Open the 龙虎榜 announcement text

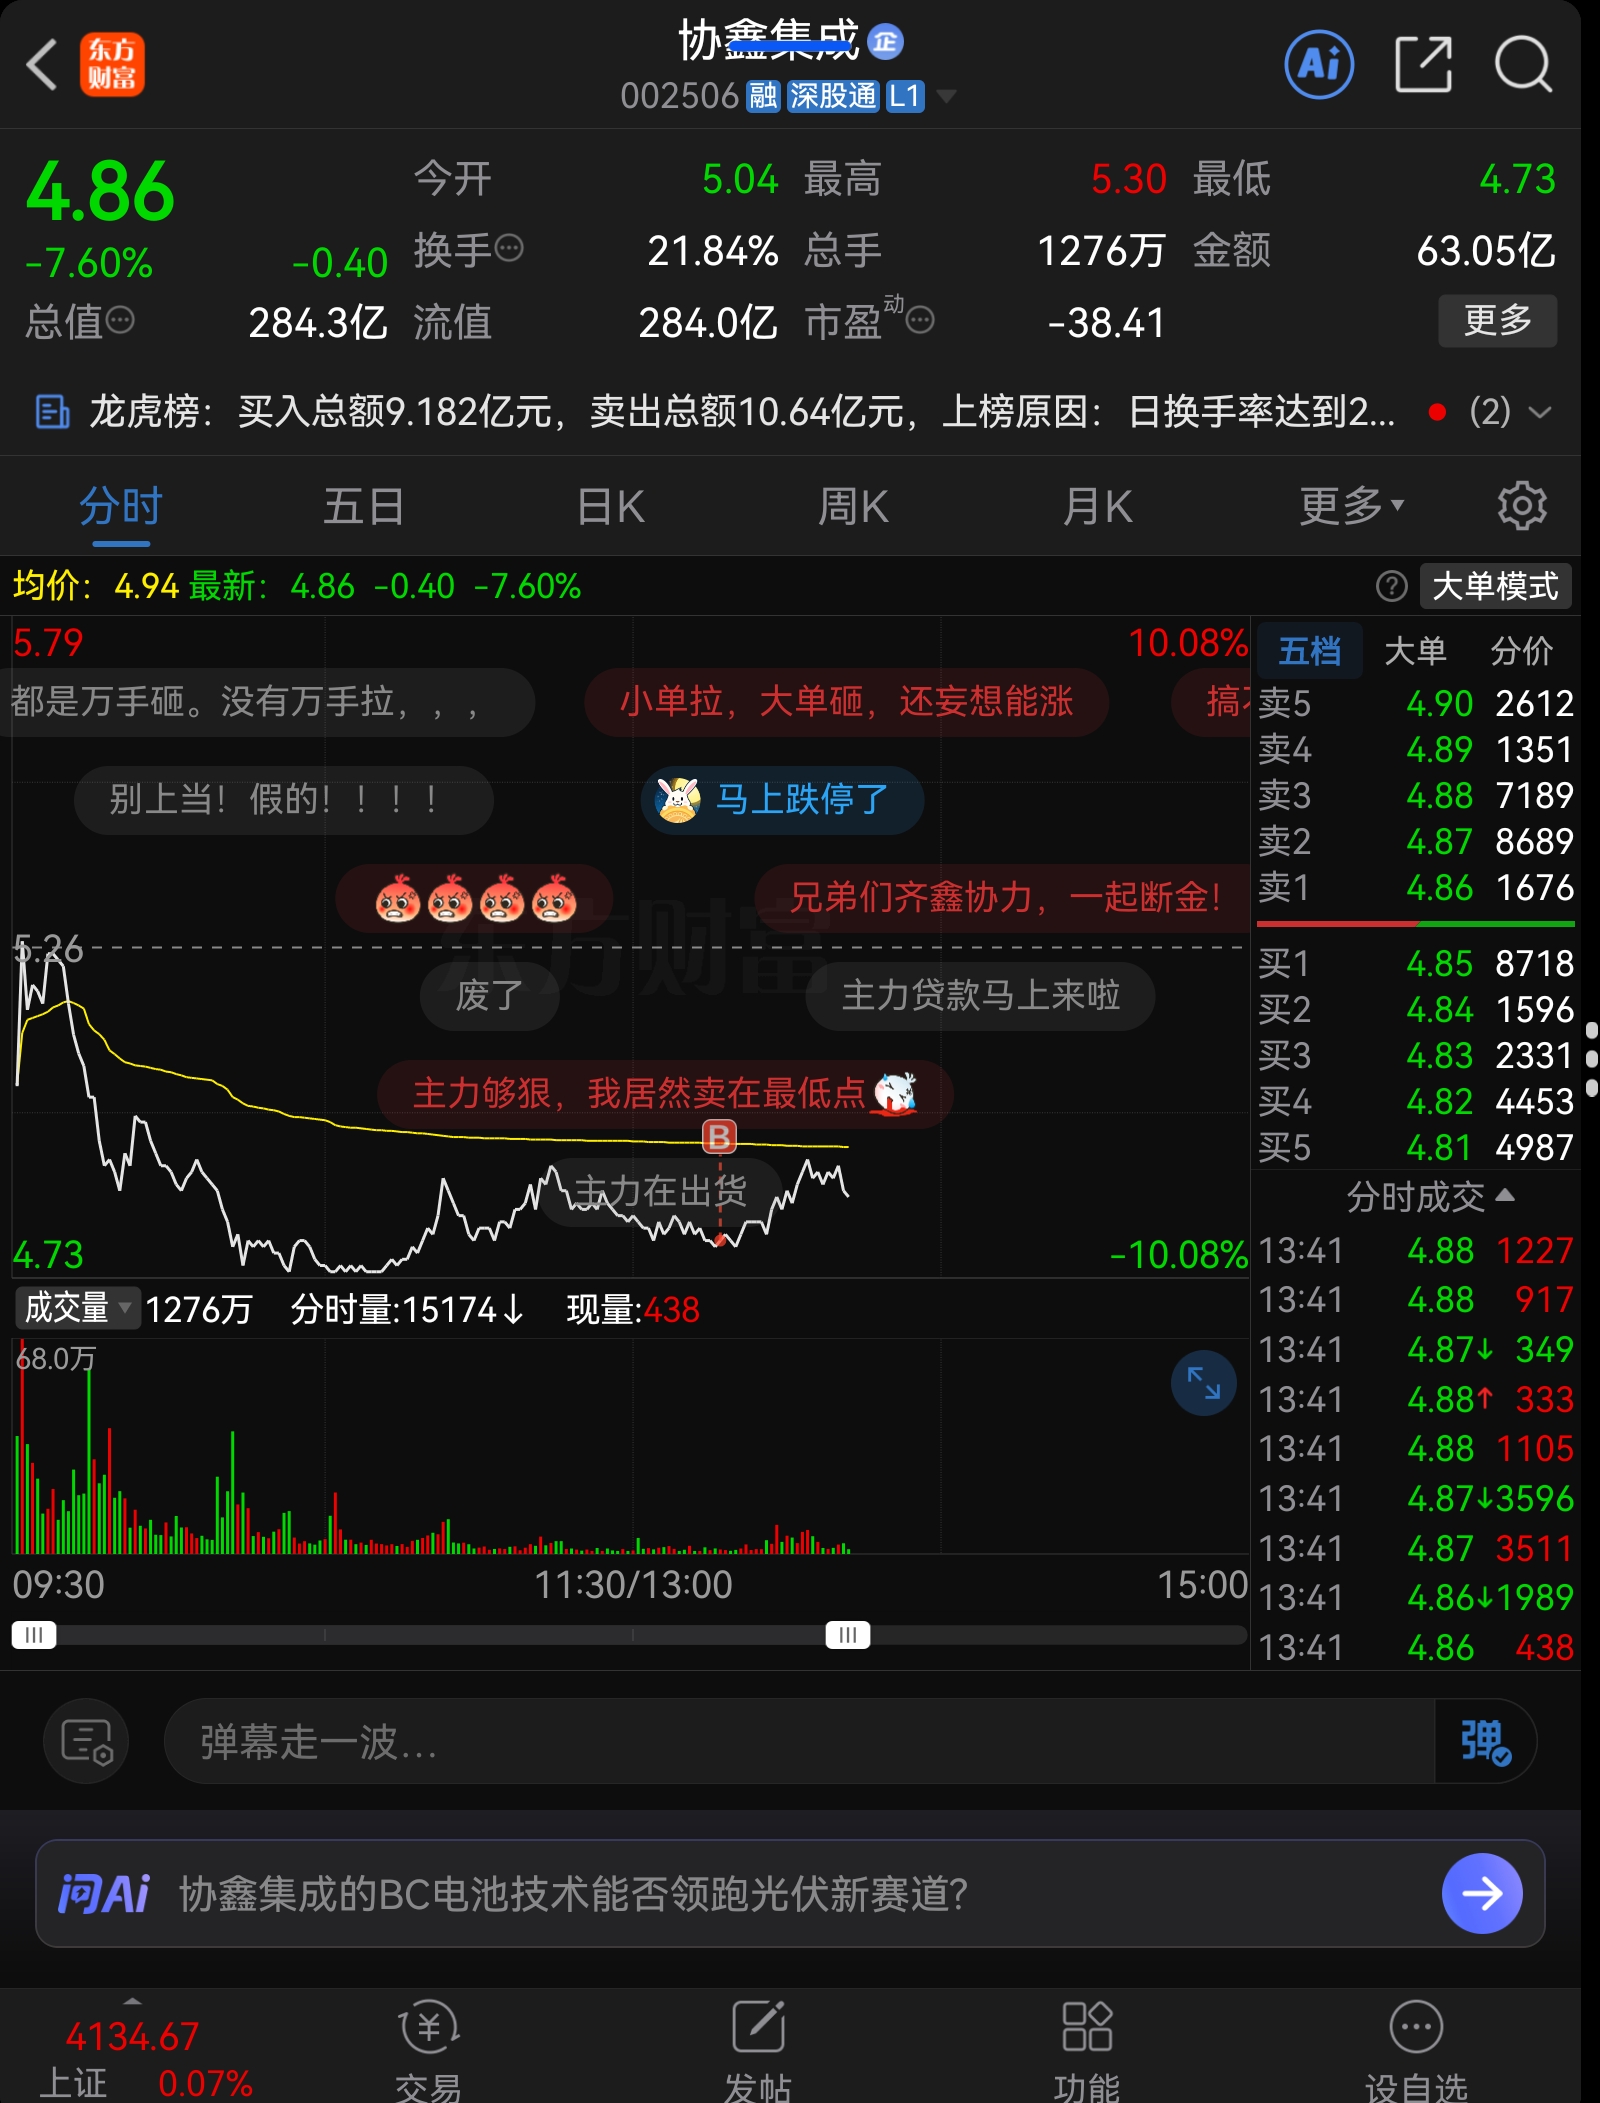tap(742, 411)
